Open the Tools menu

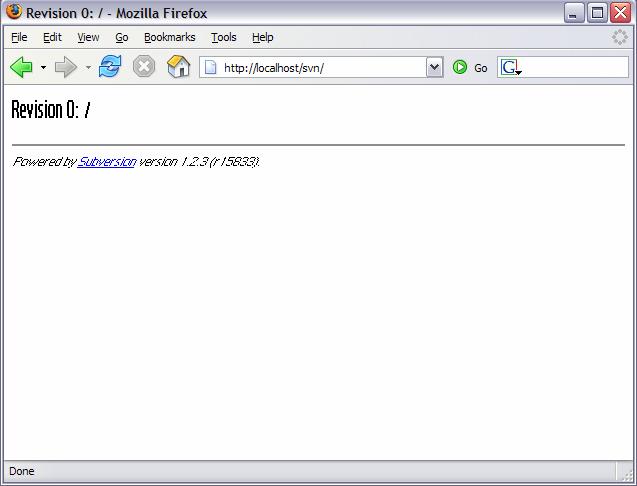223,37
